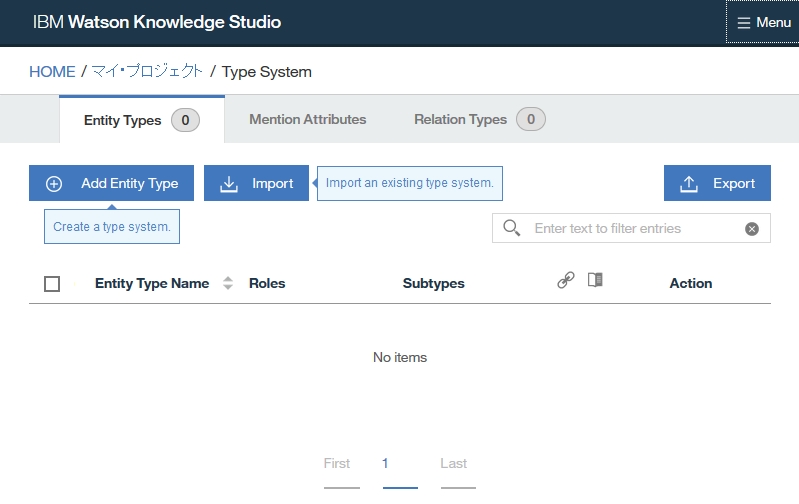The height and width of the screenshot is (504, 799).
Task: Click the magnifier search icon
Action: (512, 228)
